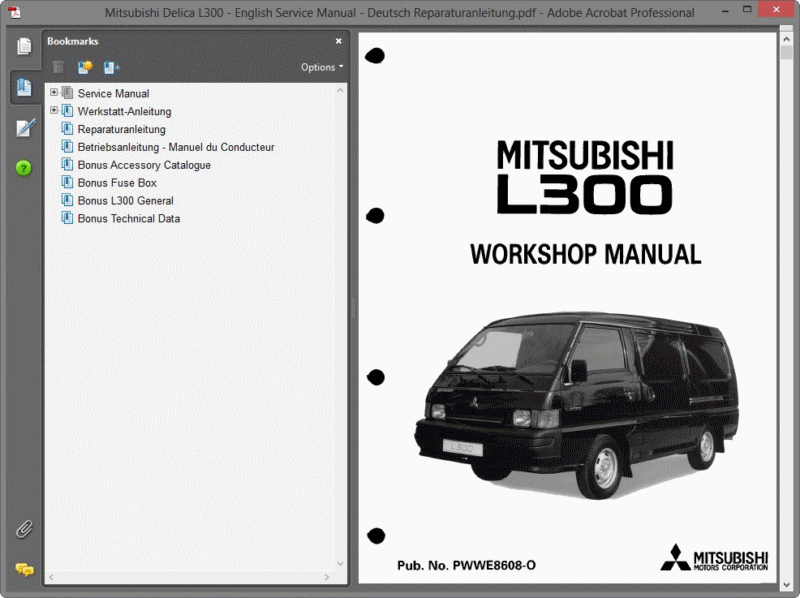This screenshot has width=800, height=598.
Task: Expand the Werkstatt-Anleitung bookmark
Action: [54, 110]
